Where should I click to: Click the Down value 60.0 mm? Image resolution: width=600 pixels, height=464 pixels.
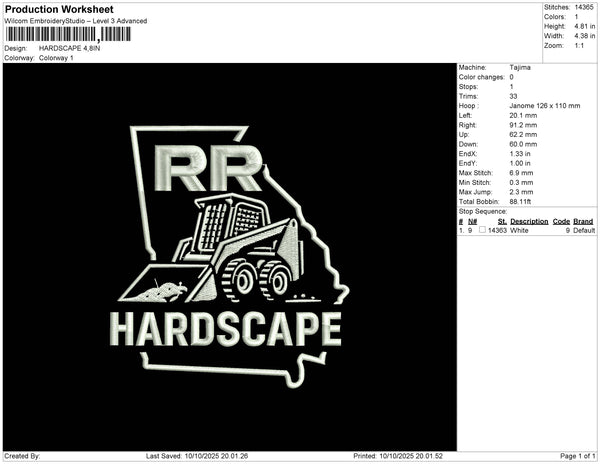coord(523,144)
